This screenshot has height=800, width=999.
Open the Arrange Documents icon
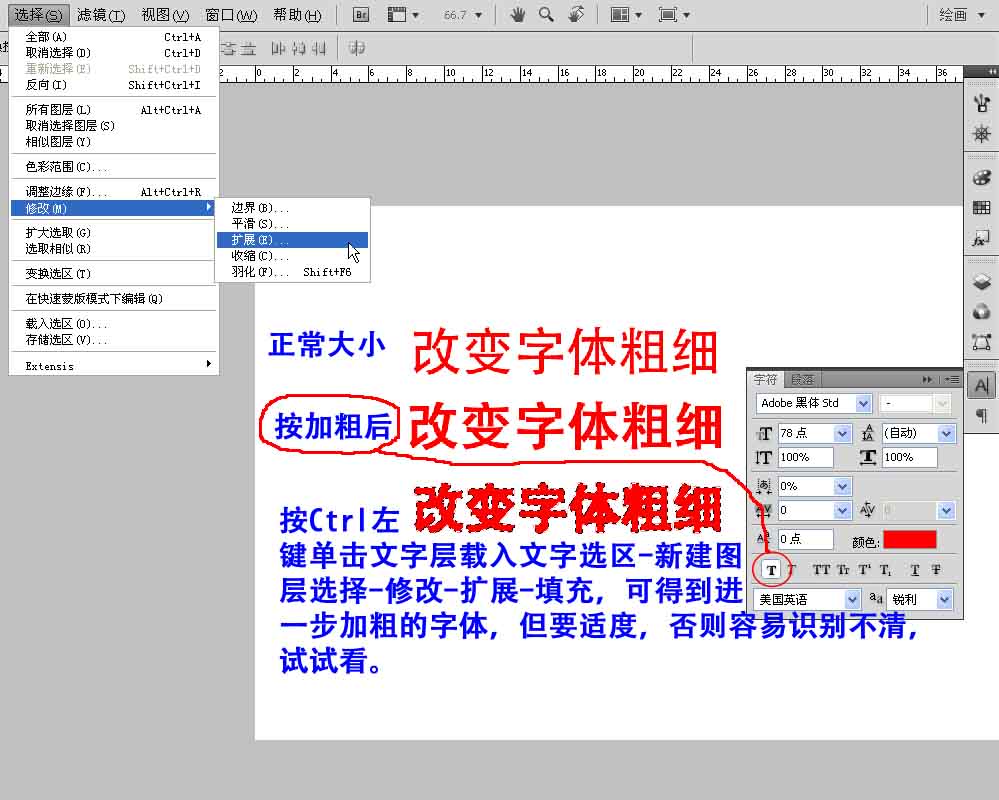625,15
